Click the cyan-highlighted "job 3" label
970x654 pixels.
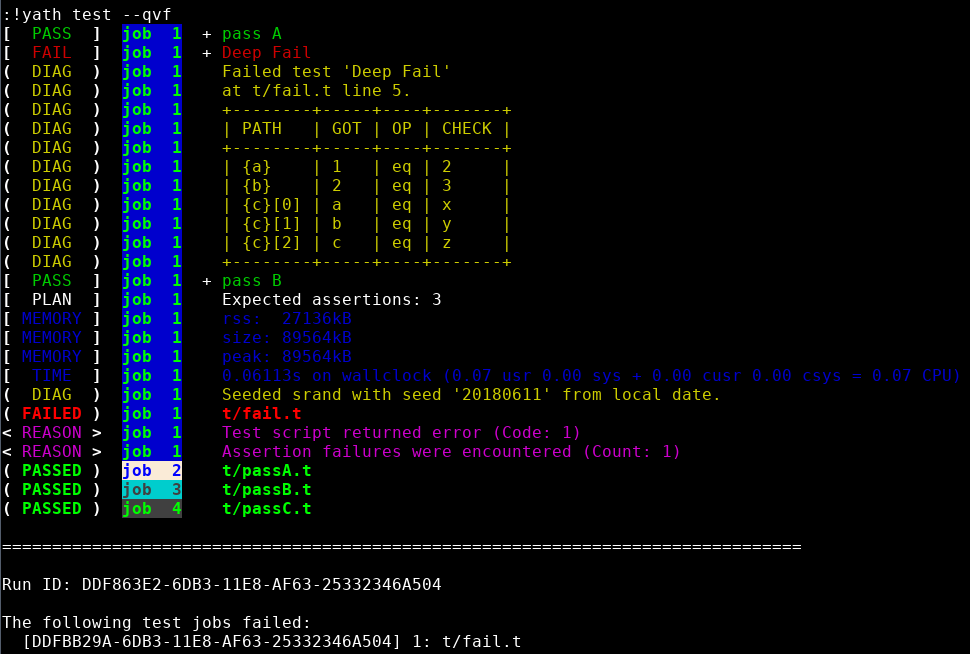click(151, 489)
